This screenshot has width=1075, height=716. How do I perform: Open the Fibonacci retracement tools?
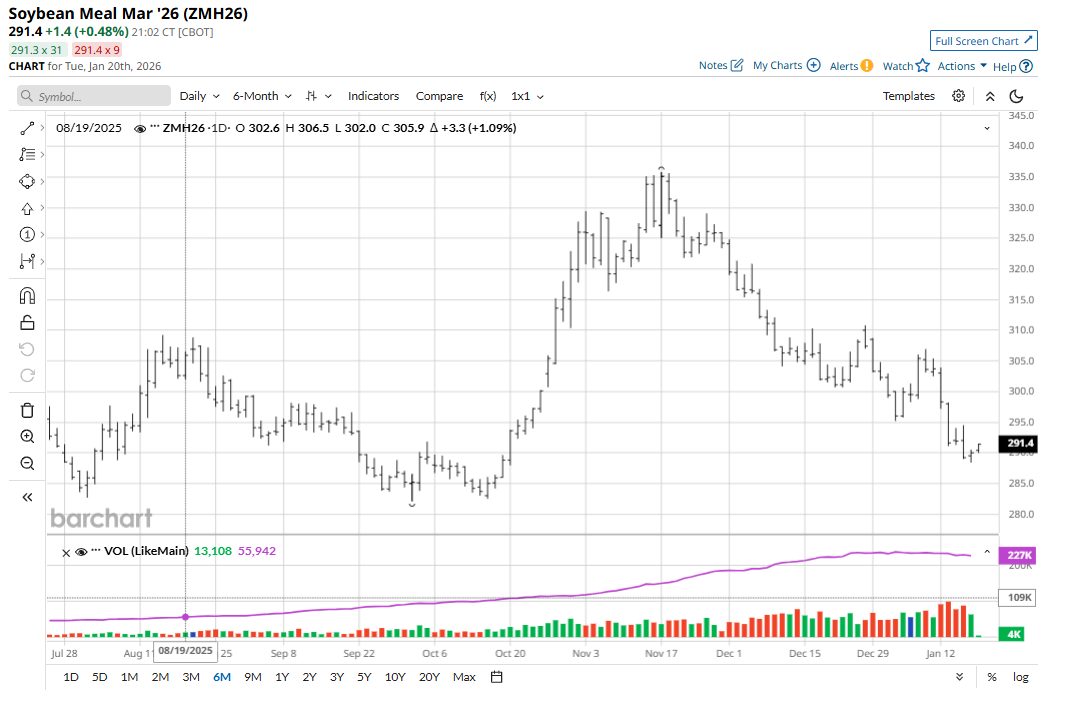(x=27, y=154)
